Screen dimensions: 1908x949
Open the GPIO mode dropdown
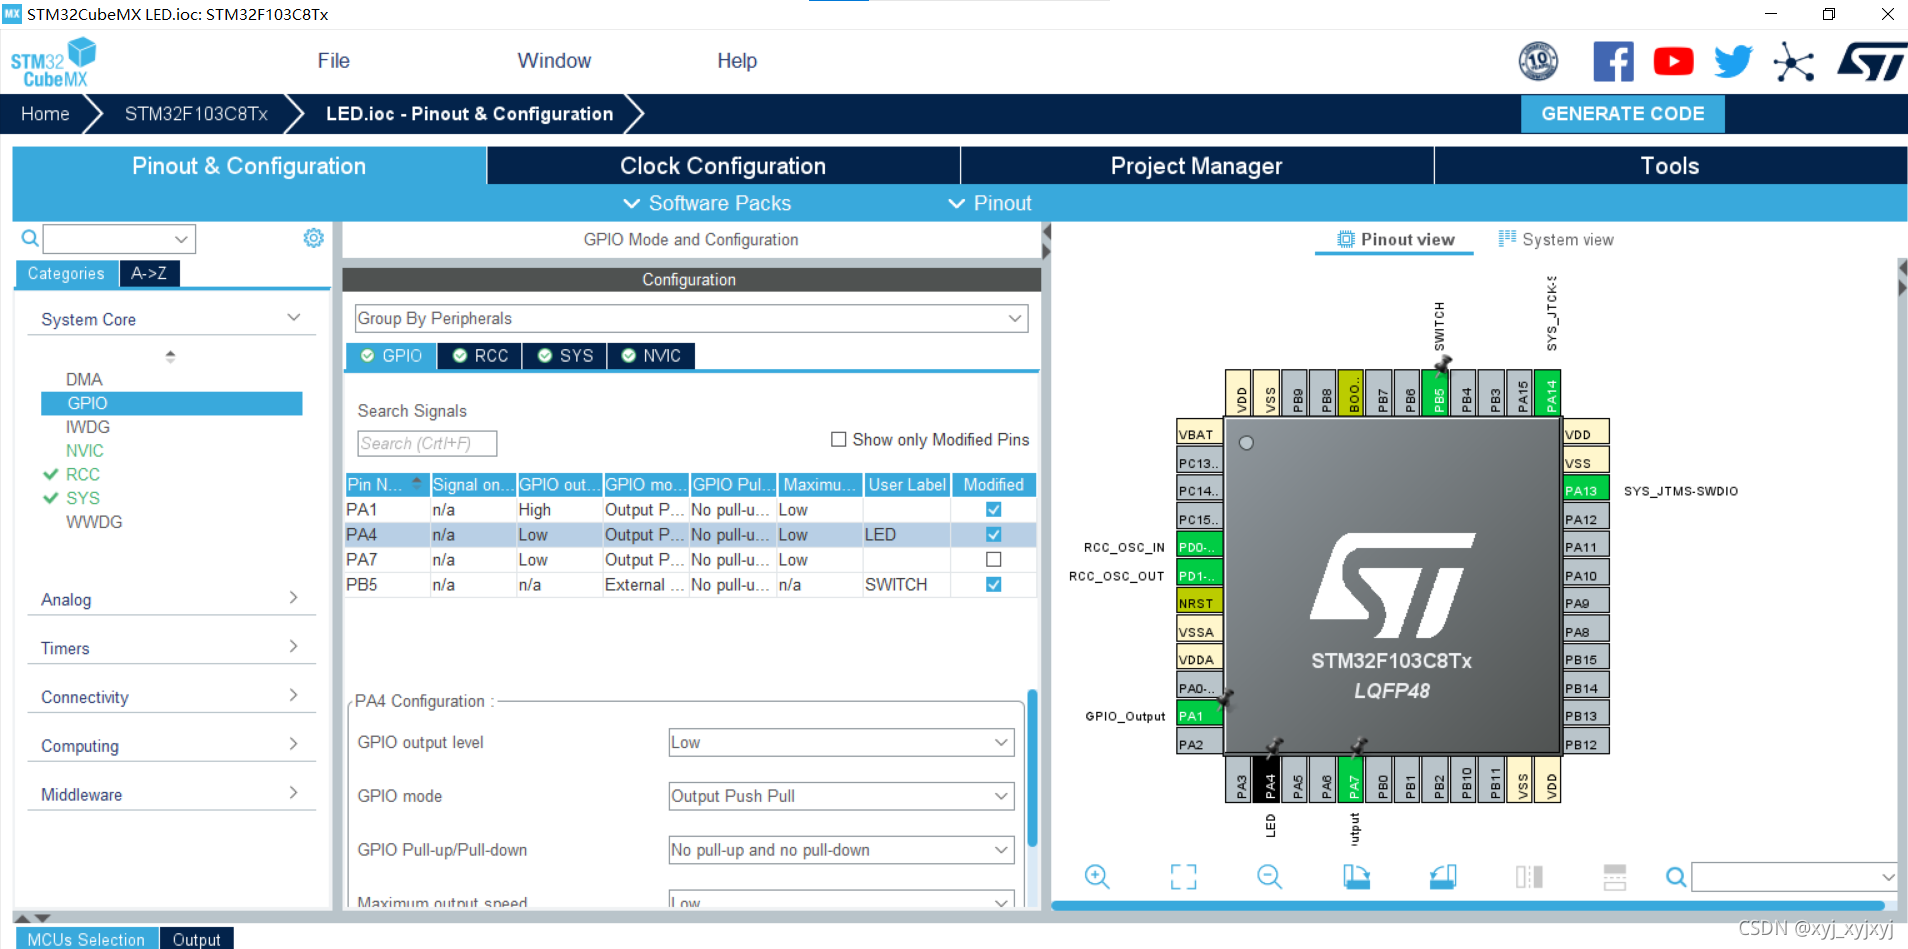[841, 796]
